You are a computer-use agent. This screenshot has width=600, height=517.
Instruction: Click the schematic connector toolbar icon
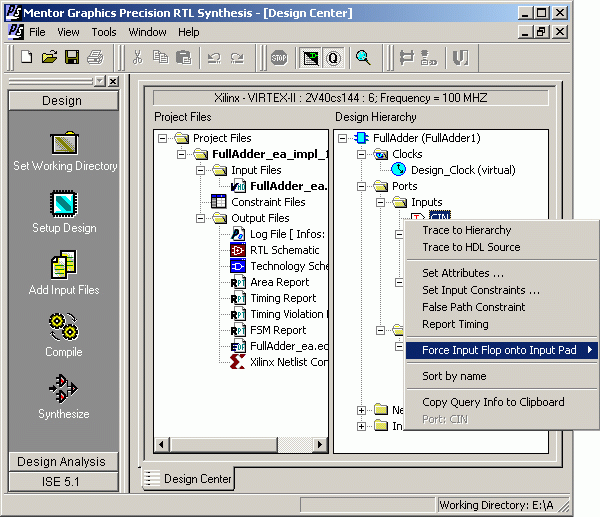(x=406, y=58)
